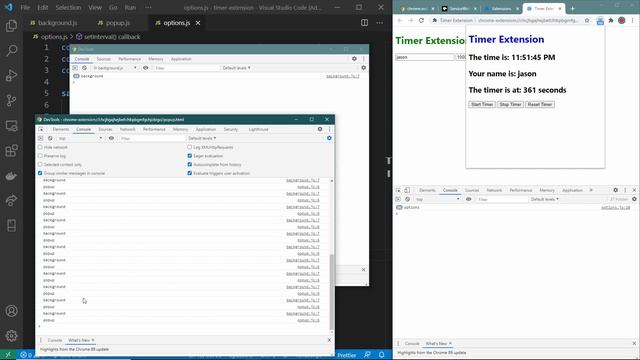Image resolution: width=640 pixels, height=360 pixels.
Task: Open top context dropdown in docked DevTools
Action: (x=437, y=199)
